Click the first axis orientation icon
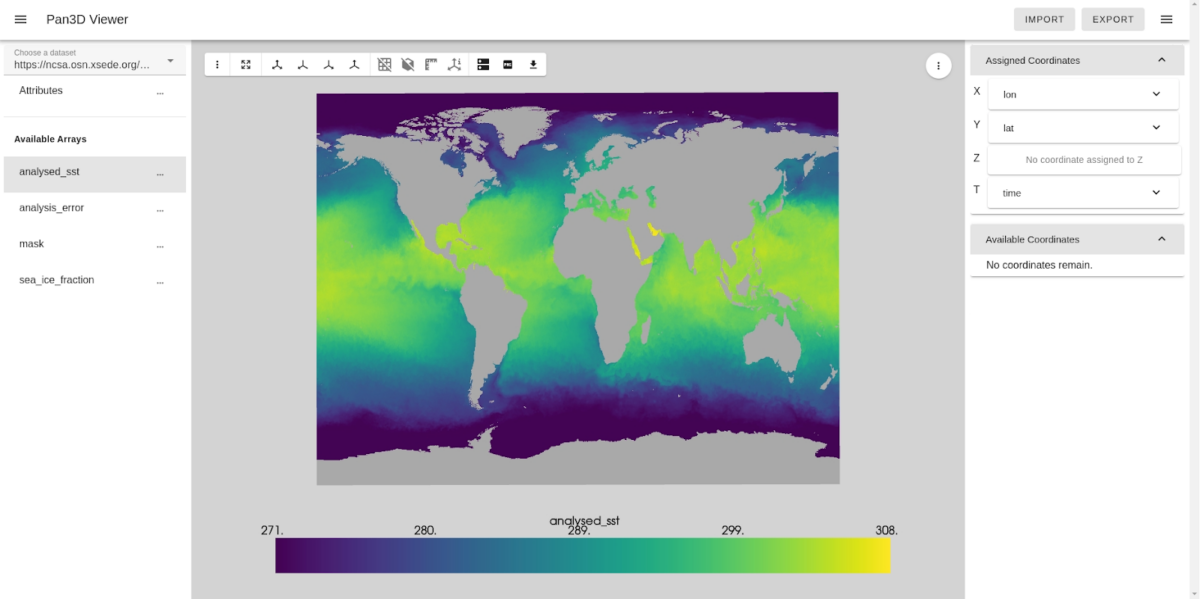 click(x=279, y=64)
